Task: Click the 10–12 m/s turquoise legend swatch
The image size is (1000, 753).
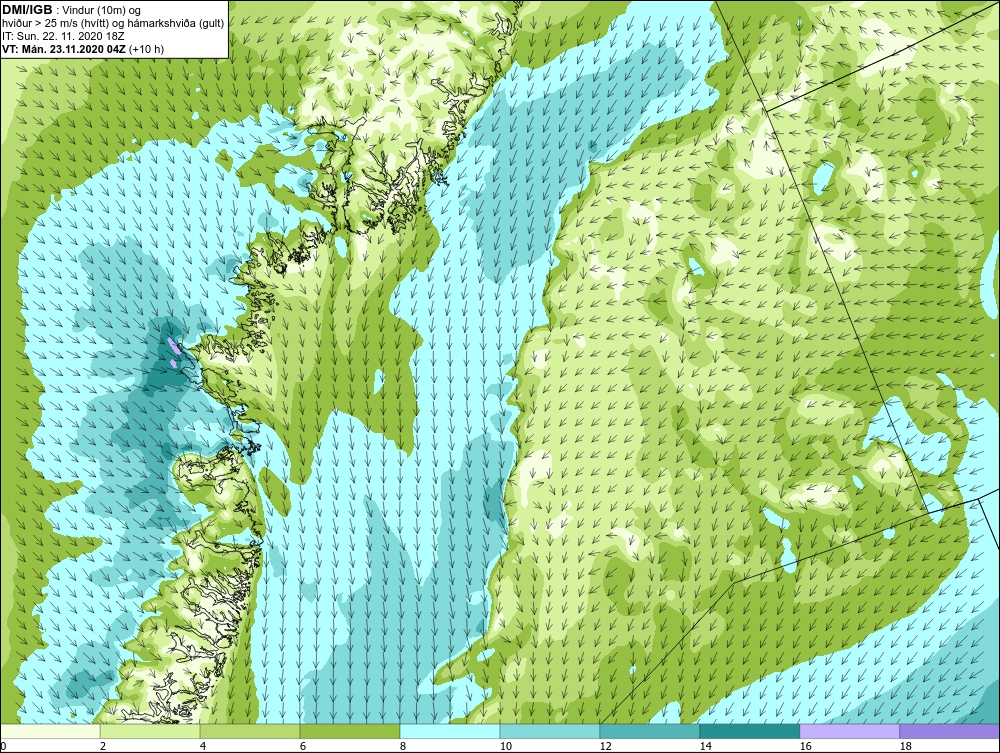Action: 550,731
